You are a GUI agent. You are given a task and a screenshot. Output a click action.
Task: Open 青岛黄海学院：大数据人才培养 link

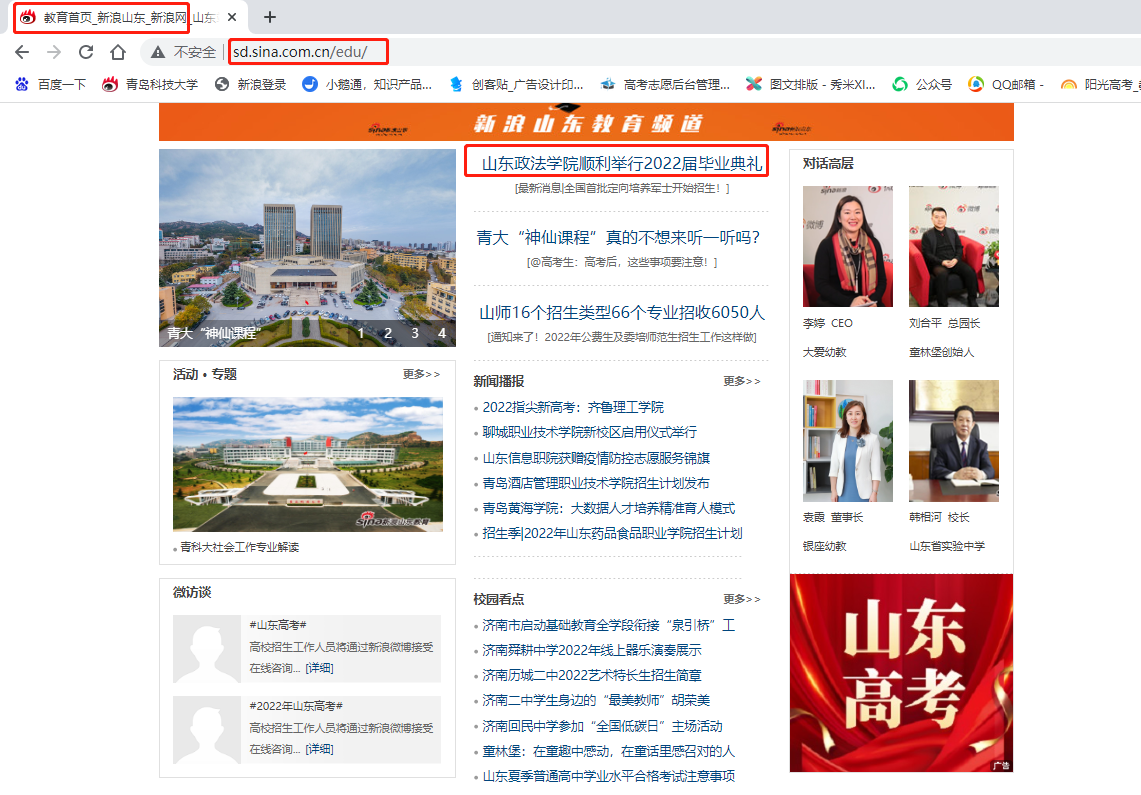[608, 508]
